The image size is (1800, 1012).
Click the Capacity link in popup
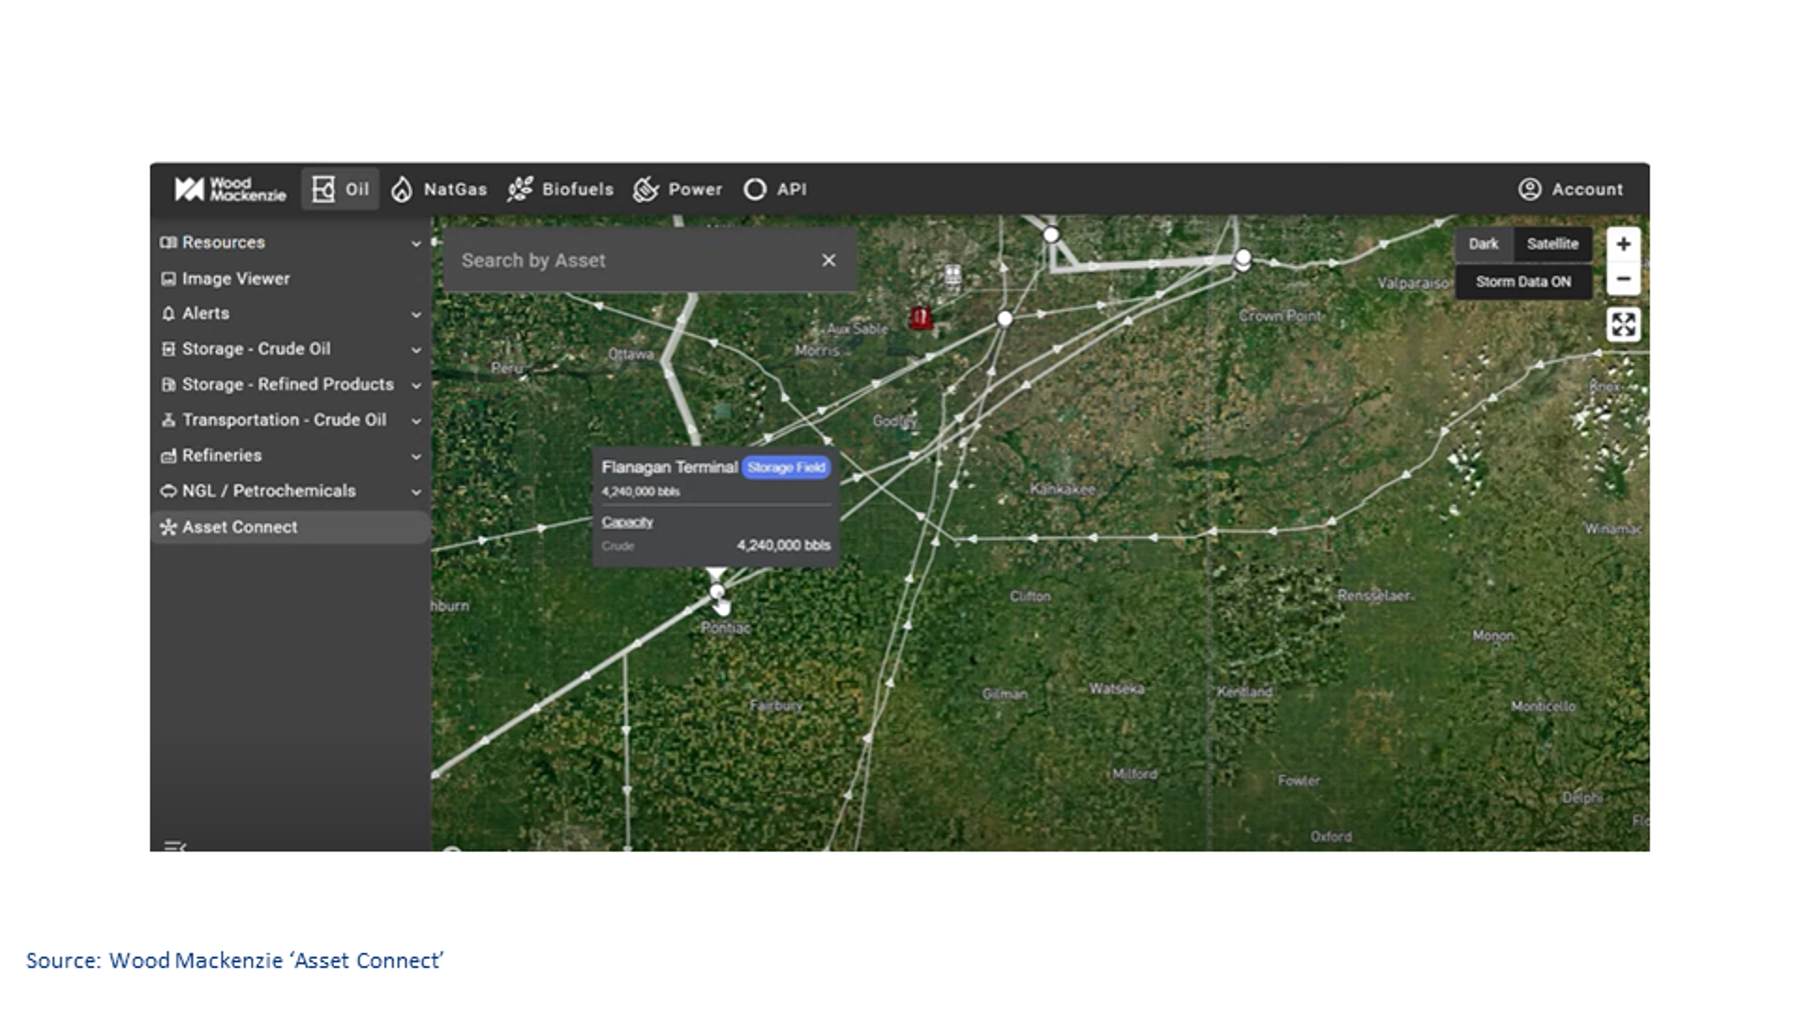pos(627,522)
